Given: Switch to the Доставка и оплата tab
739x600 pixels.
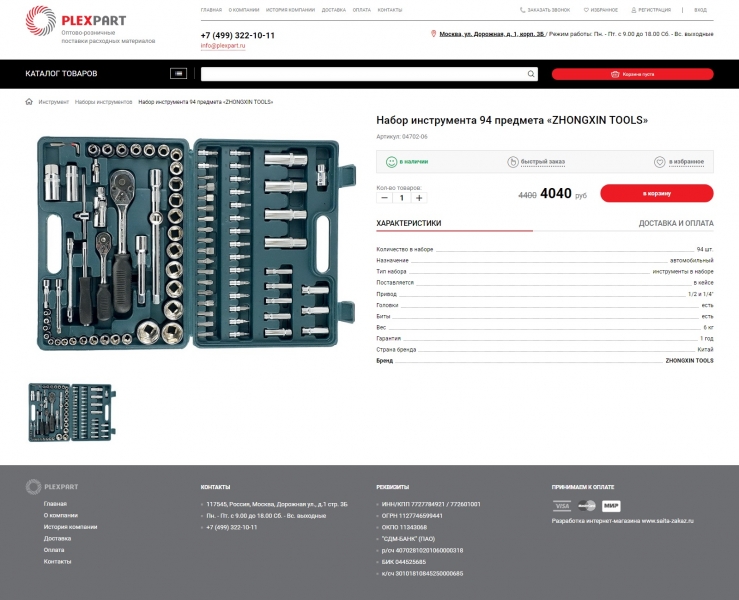Looking at the screenshot, I should [676, 223].
